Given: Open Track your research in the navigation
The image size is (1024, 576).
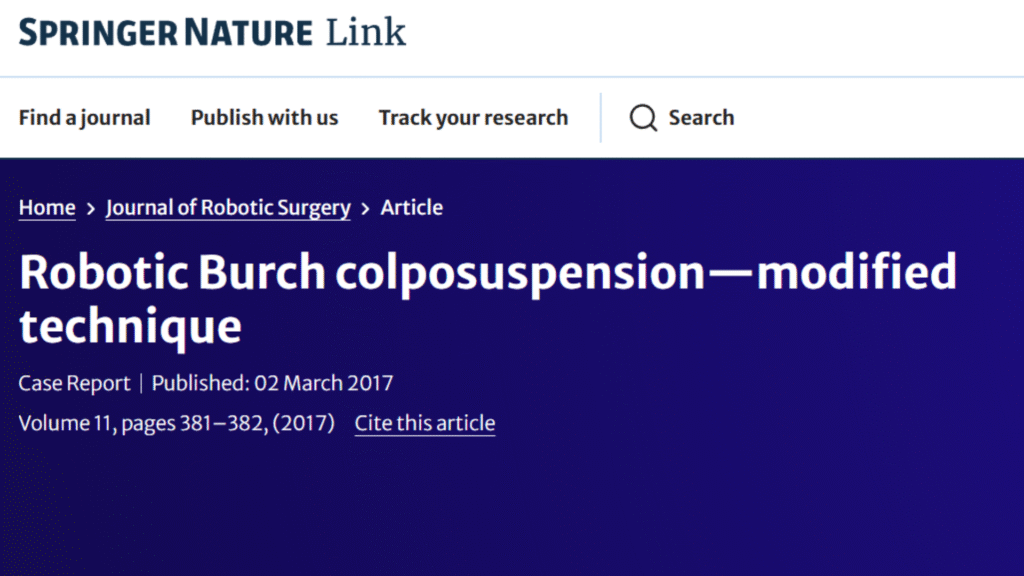Looking at the screenshot, I should click(473, 118).
